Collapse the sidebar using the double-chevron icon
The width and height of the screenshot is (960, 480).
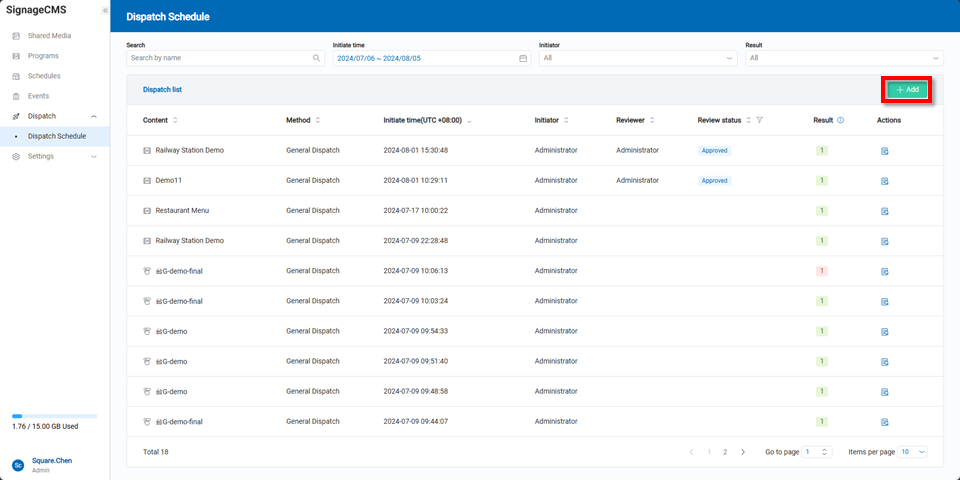coord(105,10)
